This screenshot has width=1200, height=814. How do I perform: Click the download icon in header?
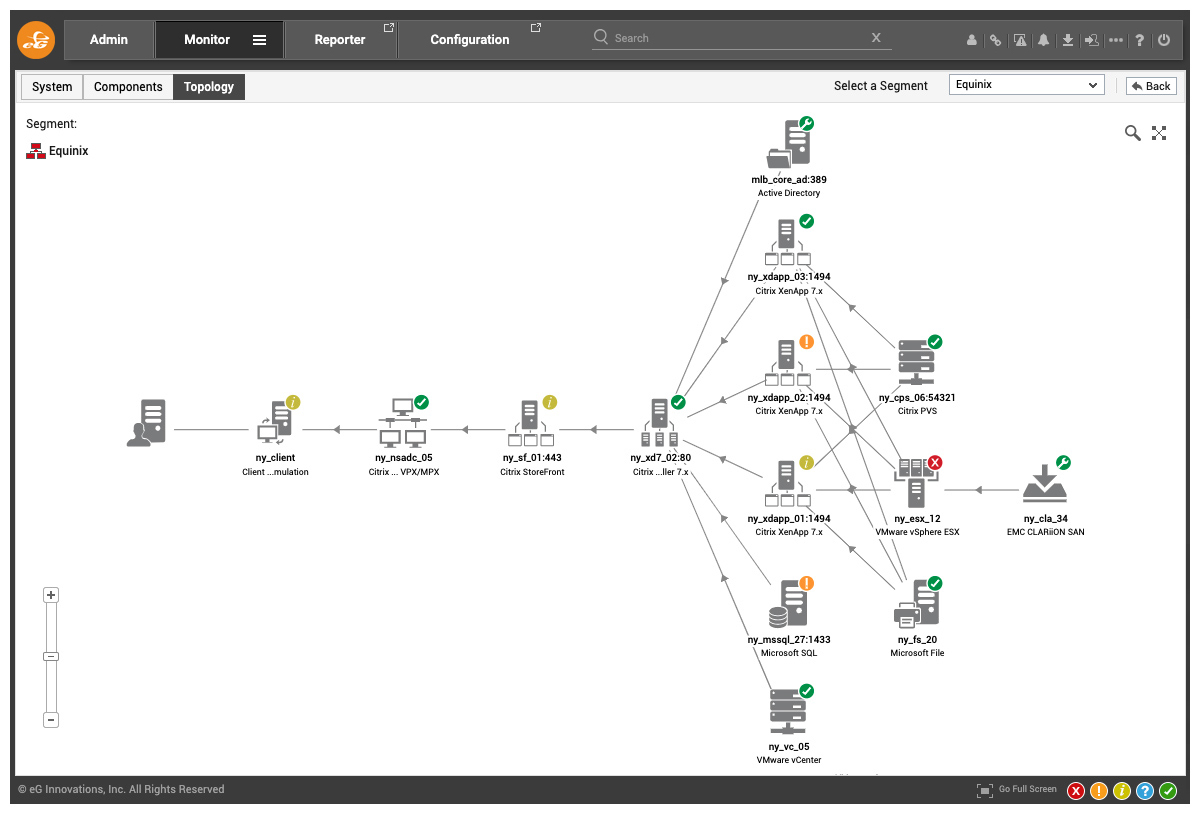point(1068,40)
